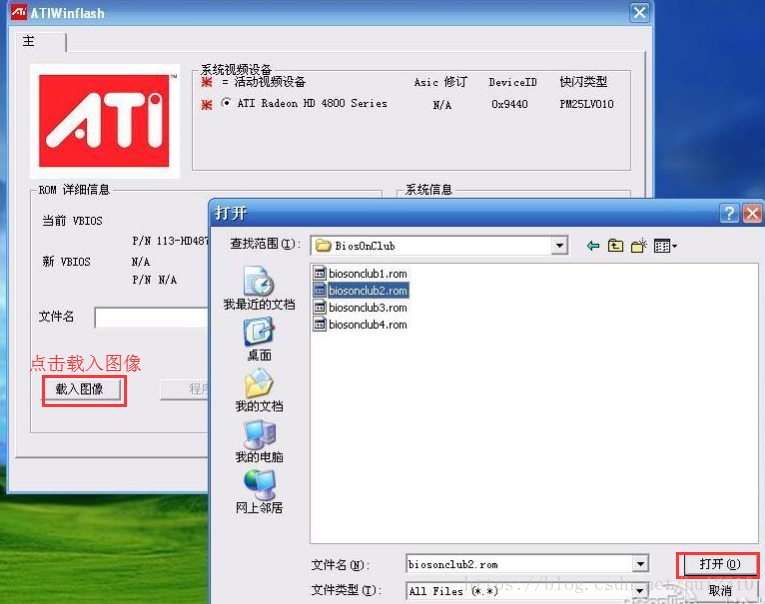
Task: Open 网上邻居 network places shortcut
Action: (x=259, y=492)
